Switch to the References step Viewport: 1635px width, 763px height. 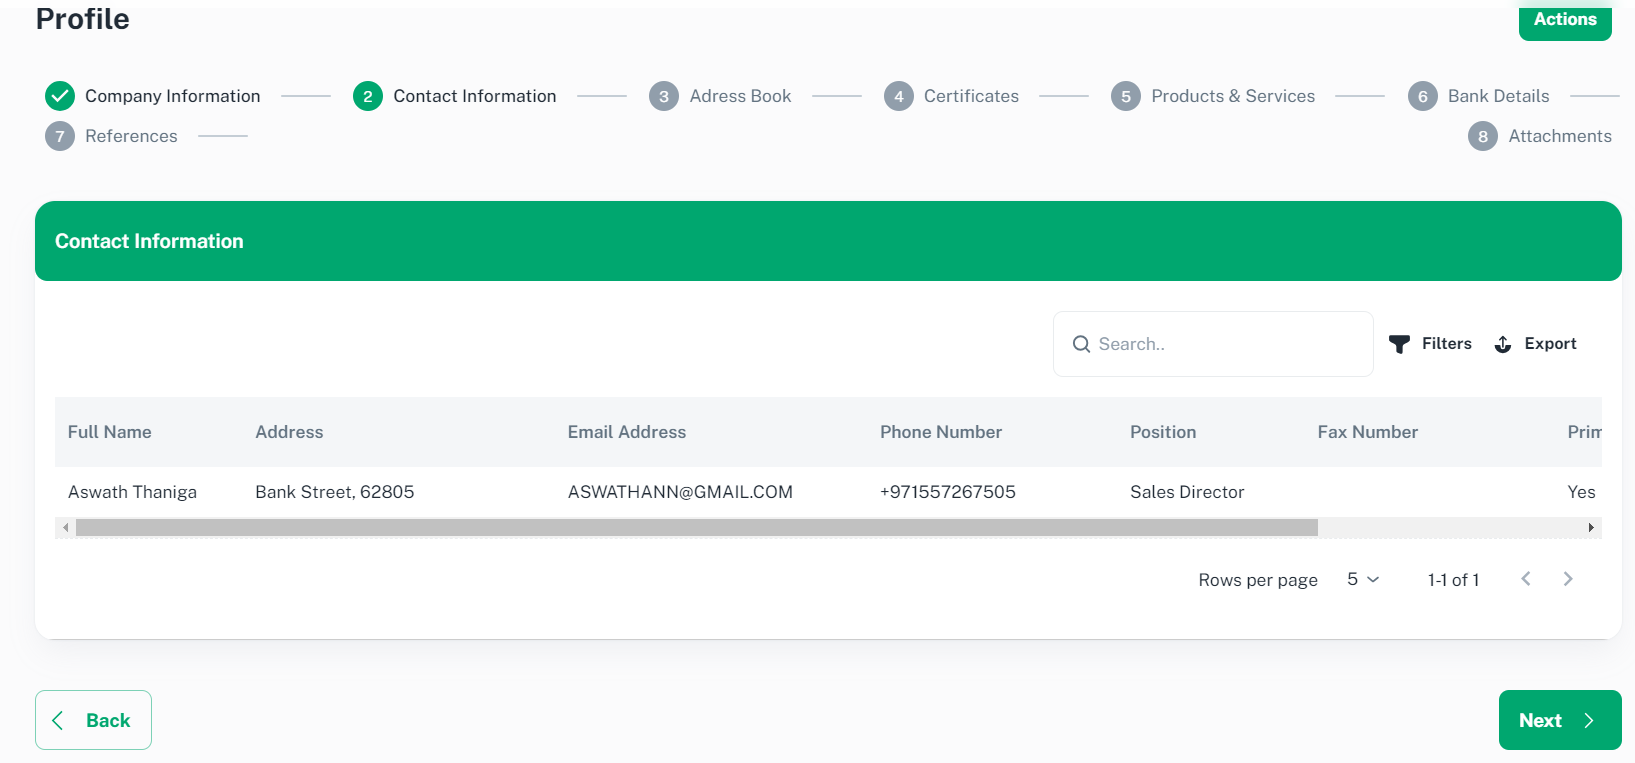[x=130, y=136]
